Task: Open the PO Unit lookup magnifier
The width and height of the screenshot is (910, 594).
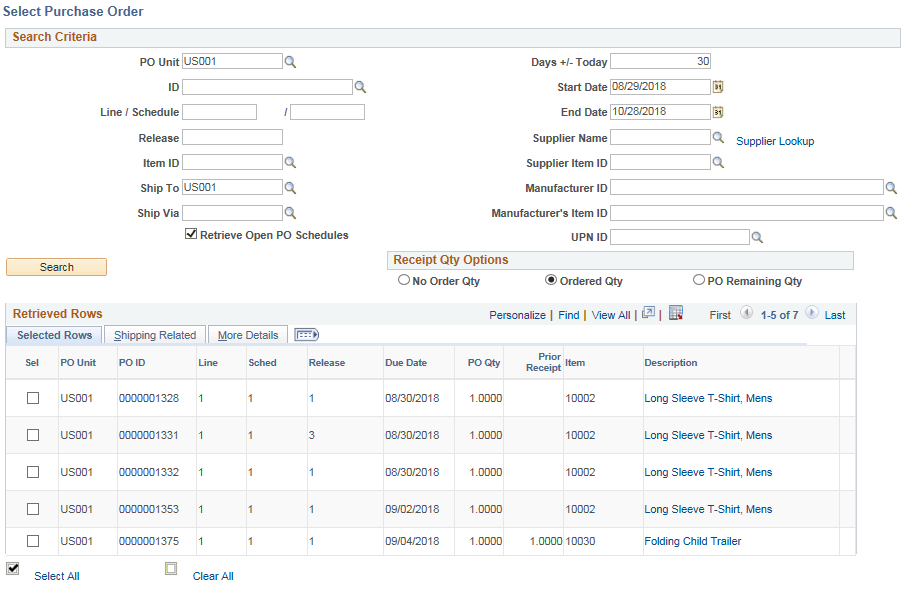Action: pyautogui.click(x=290, y=61)
